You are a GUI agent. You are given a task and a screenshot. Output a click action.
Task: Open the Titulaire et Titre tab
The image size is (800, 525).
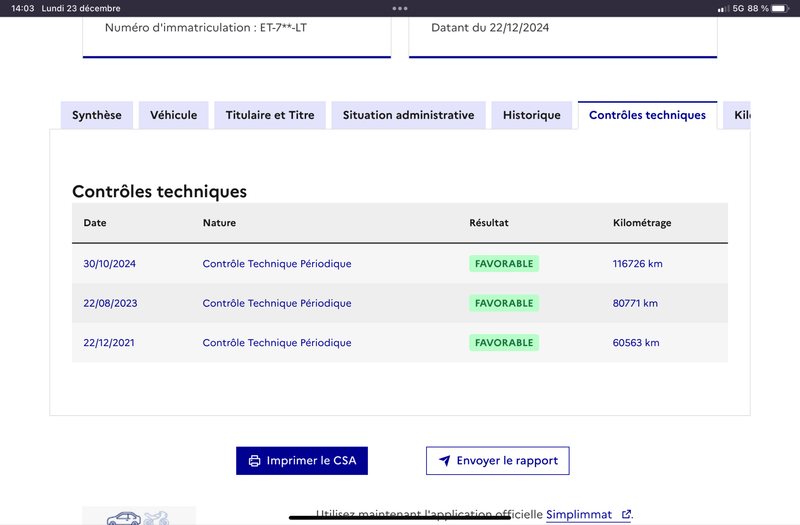pyautogui.click(x=270, y=115)
